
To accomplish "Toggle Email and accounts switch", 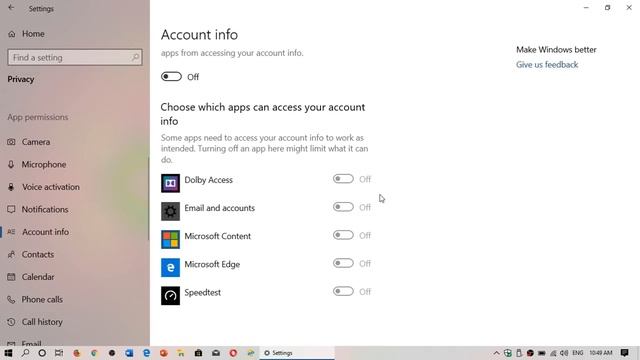I will pyautogui.click(x=343, y=207).
